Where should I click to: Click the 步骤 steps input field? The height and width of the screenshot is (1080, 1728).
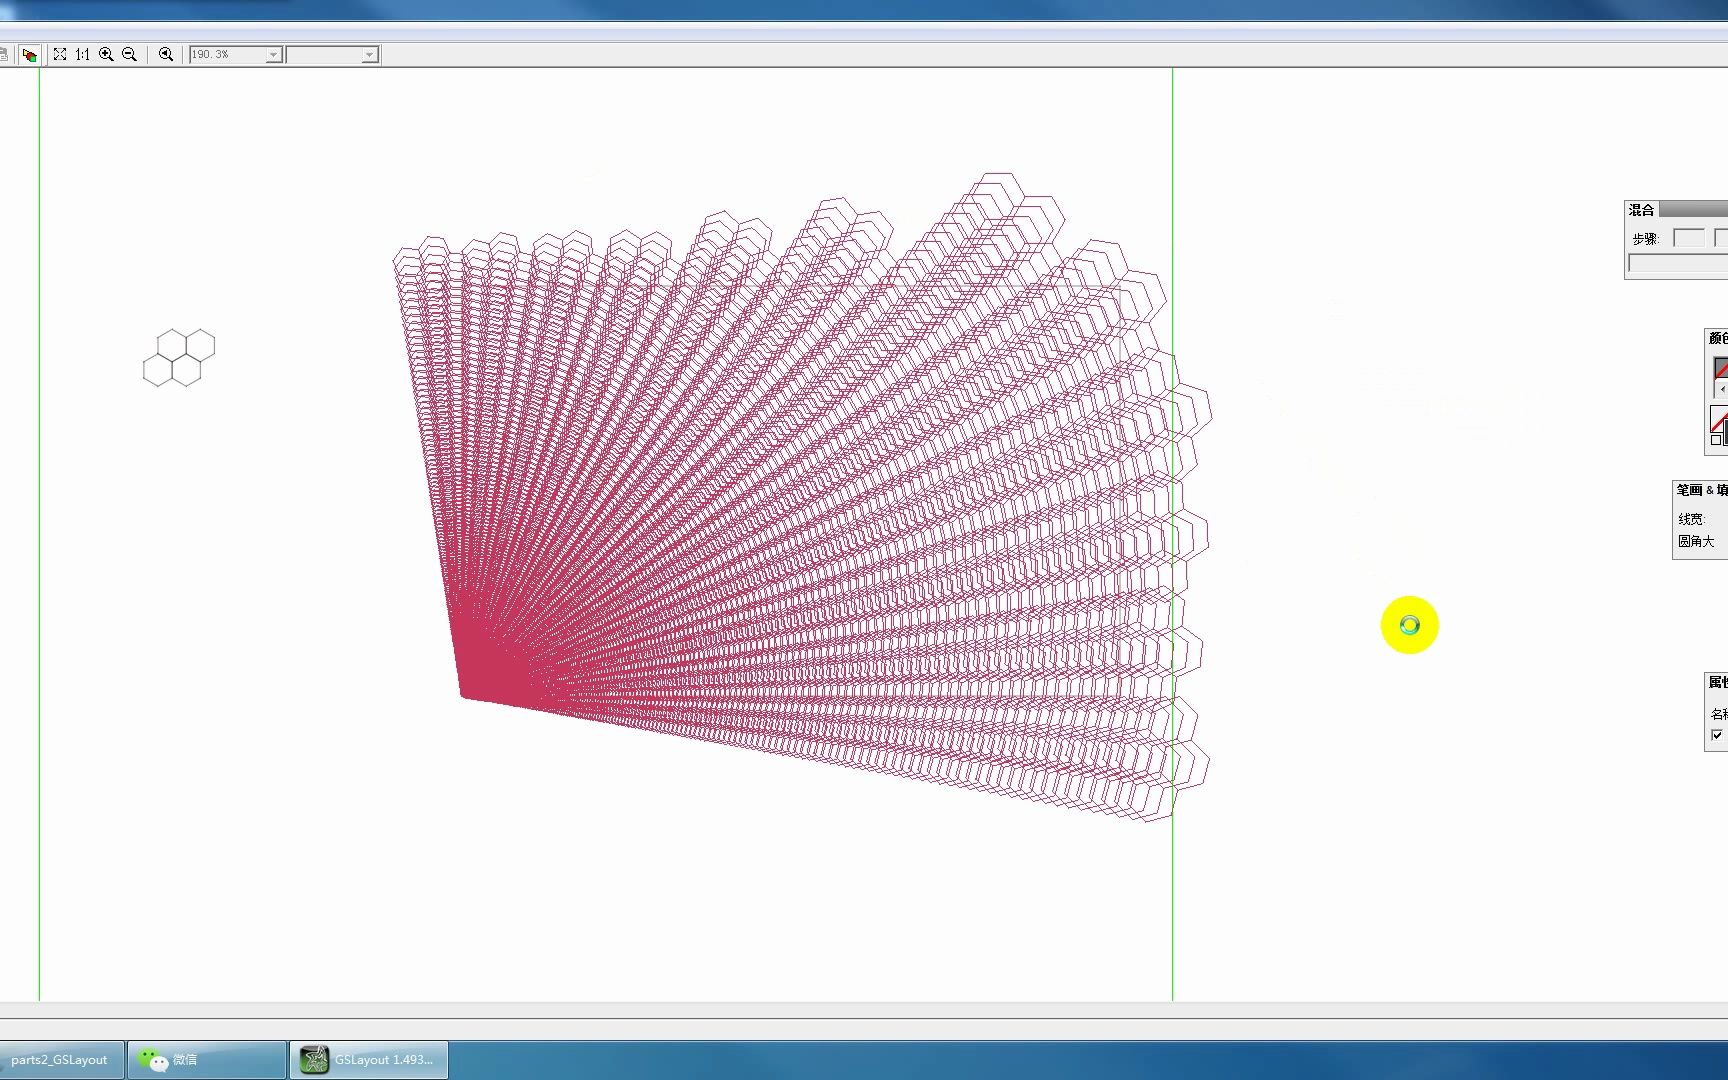(1689, 238)
